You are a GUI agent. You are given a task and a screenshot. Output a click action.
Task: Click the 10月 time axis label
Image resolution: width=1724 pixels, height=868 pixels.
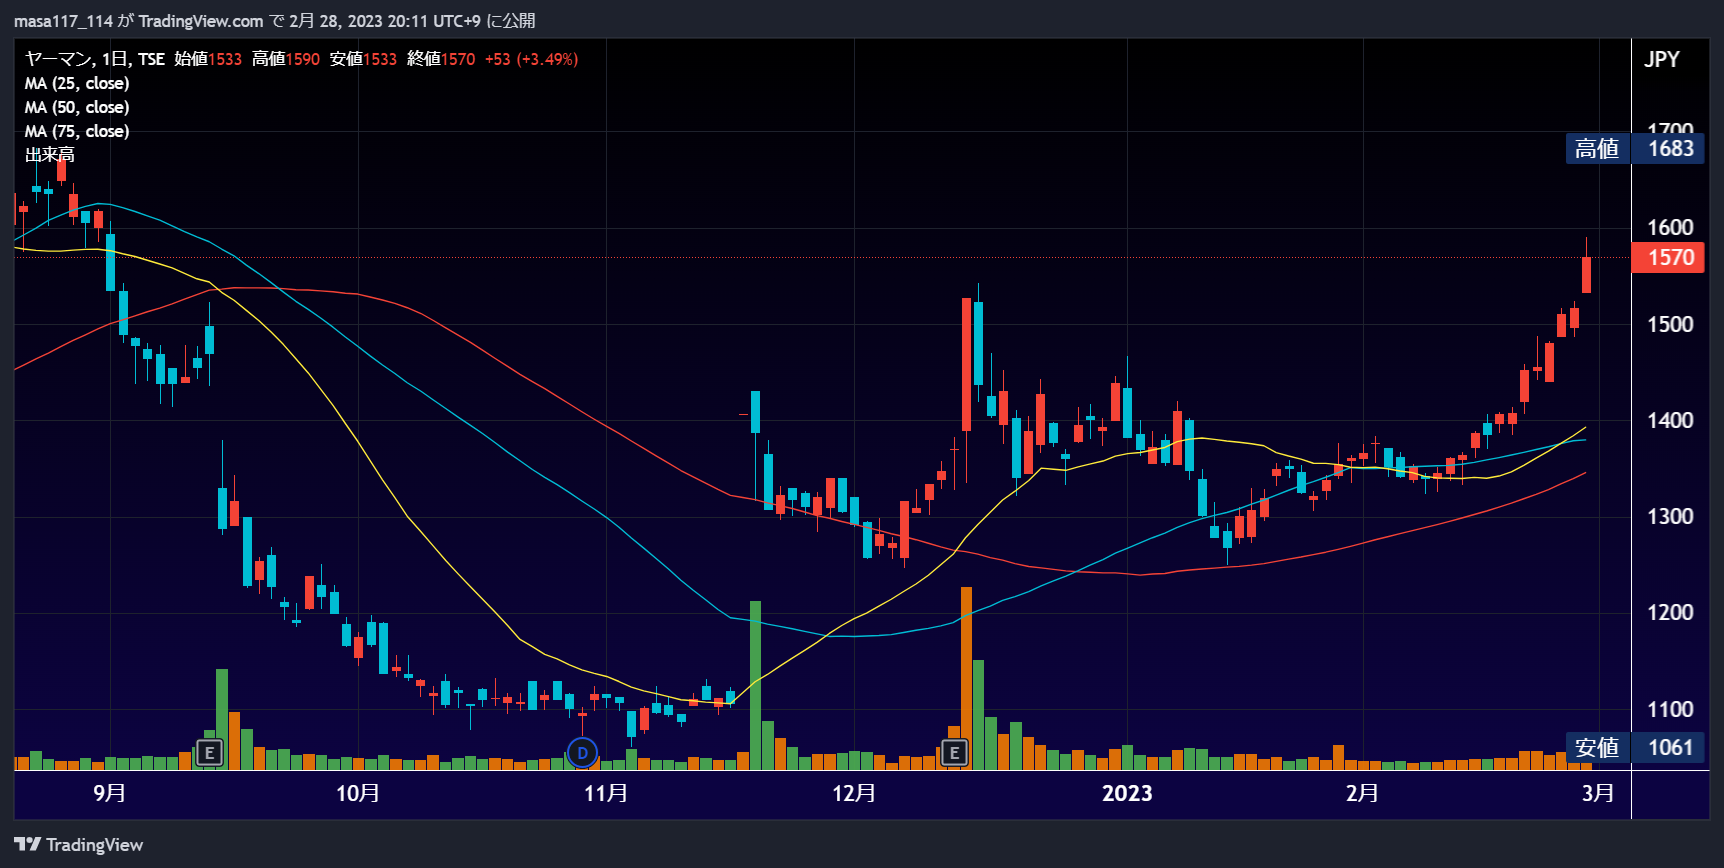[x=358, y=793]
